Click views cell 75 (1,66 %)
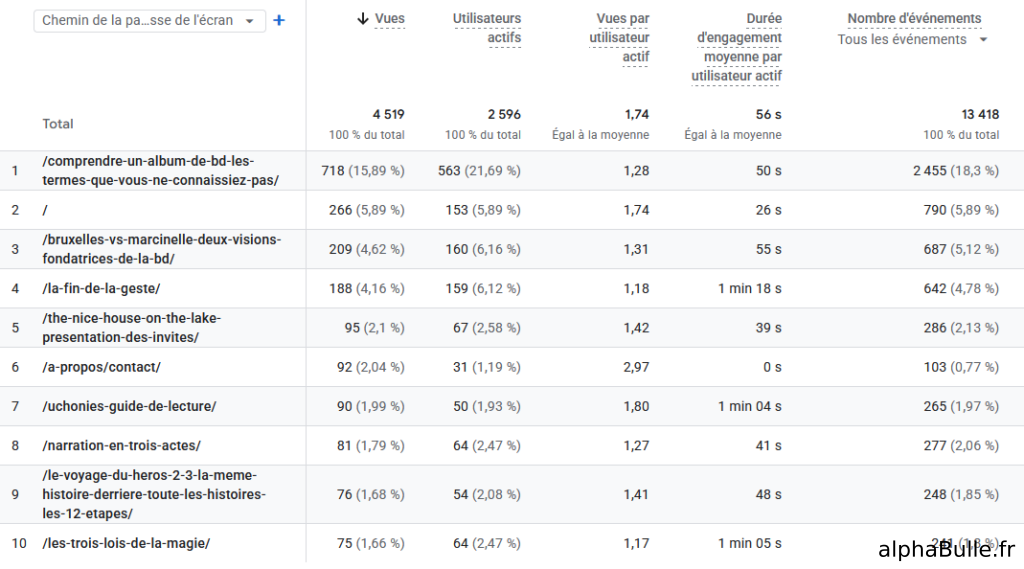This screenshot has width=1024, height=569. [370, 544]
